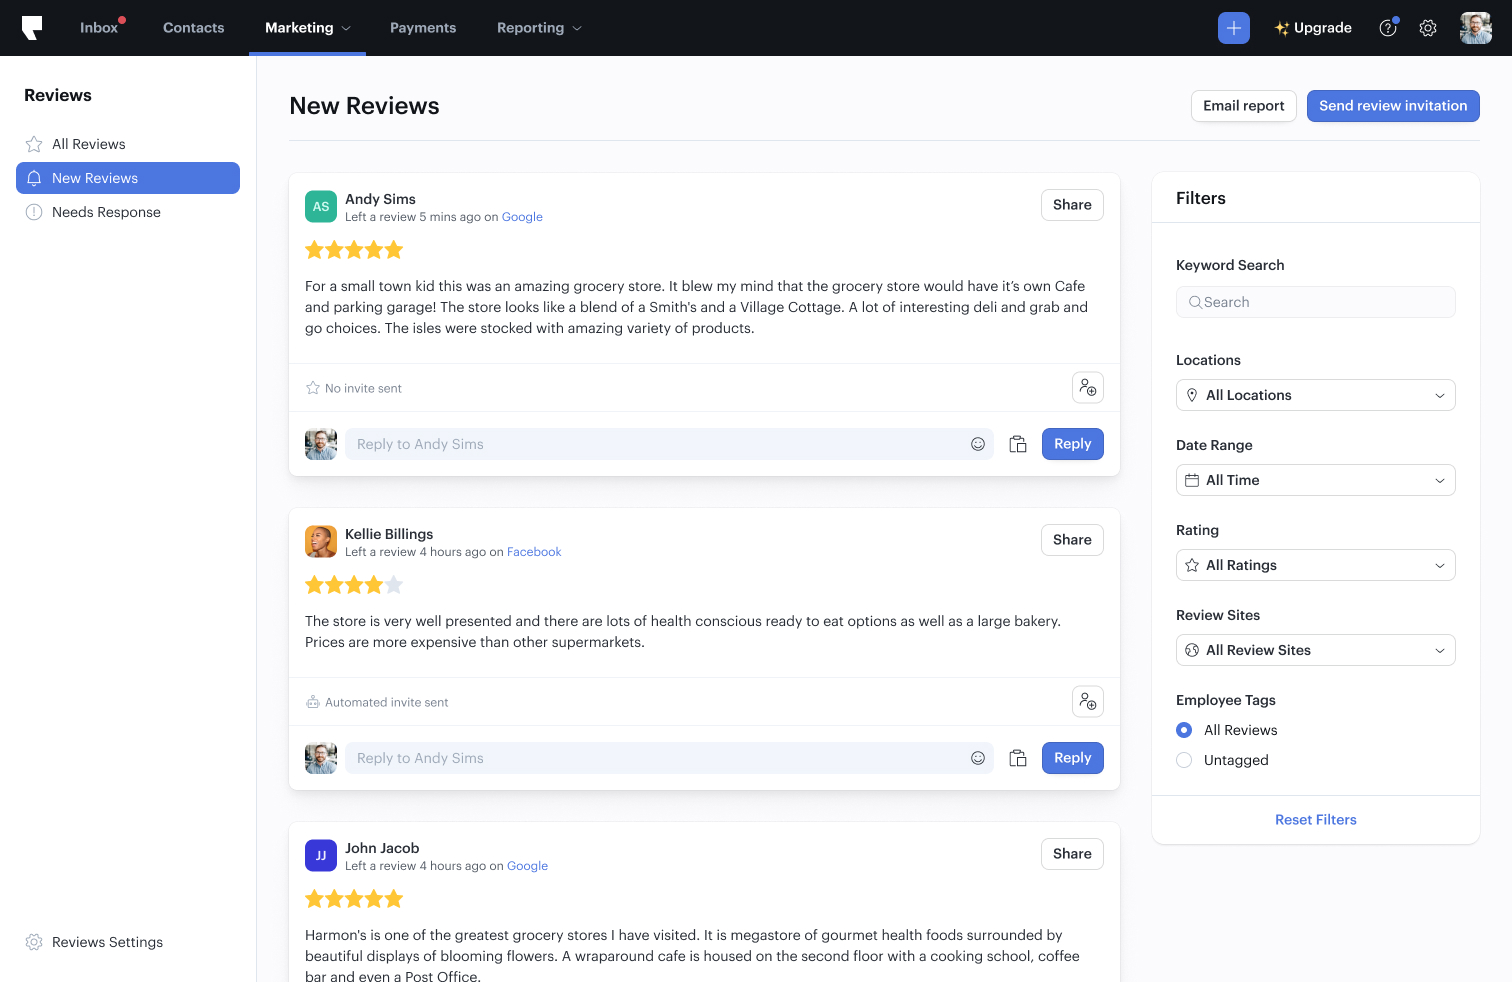Click the template clipboard icon beside first Reply

pos(1018,444)
